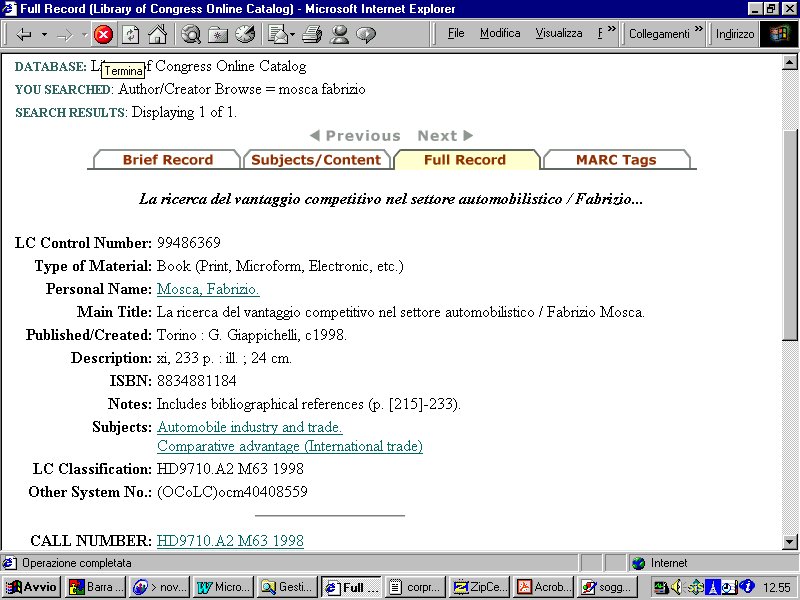This screenshot has width=800, height=600.
Task: Click the call number HD9710.A2 M63 1998 link
Action: [230, 541]
